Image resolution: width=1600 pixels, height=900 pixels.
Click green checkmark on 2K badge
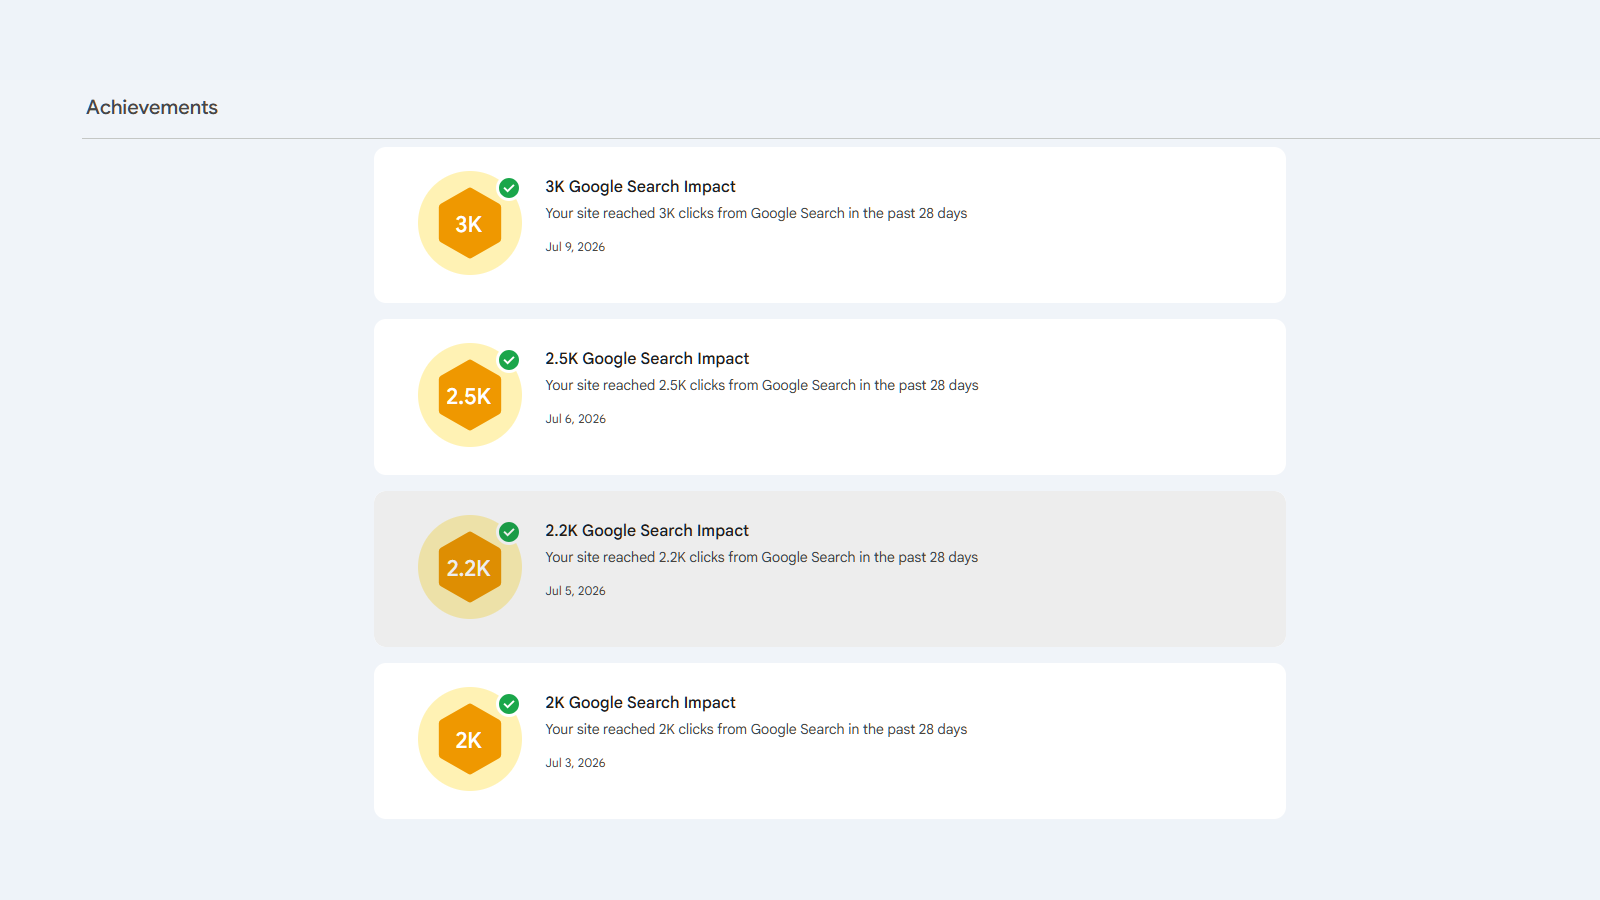click(x=509, y=704)
